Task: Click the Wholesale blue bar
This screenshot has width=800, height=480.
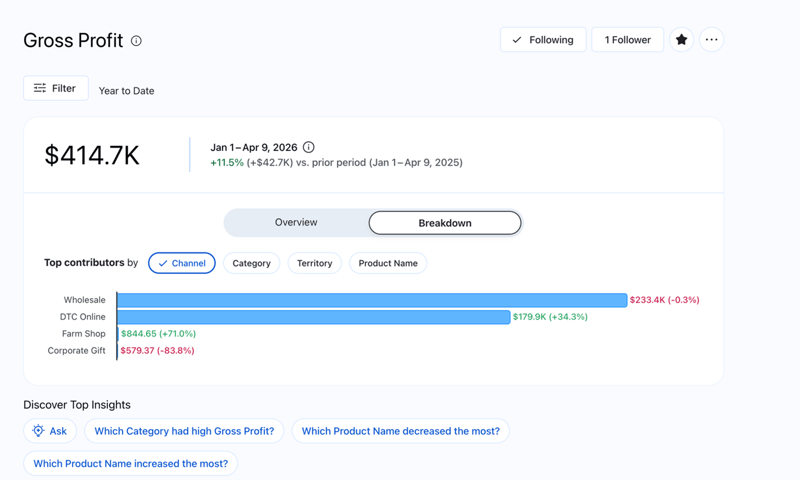Action: tap(372, 300)
